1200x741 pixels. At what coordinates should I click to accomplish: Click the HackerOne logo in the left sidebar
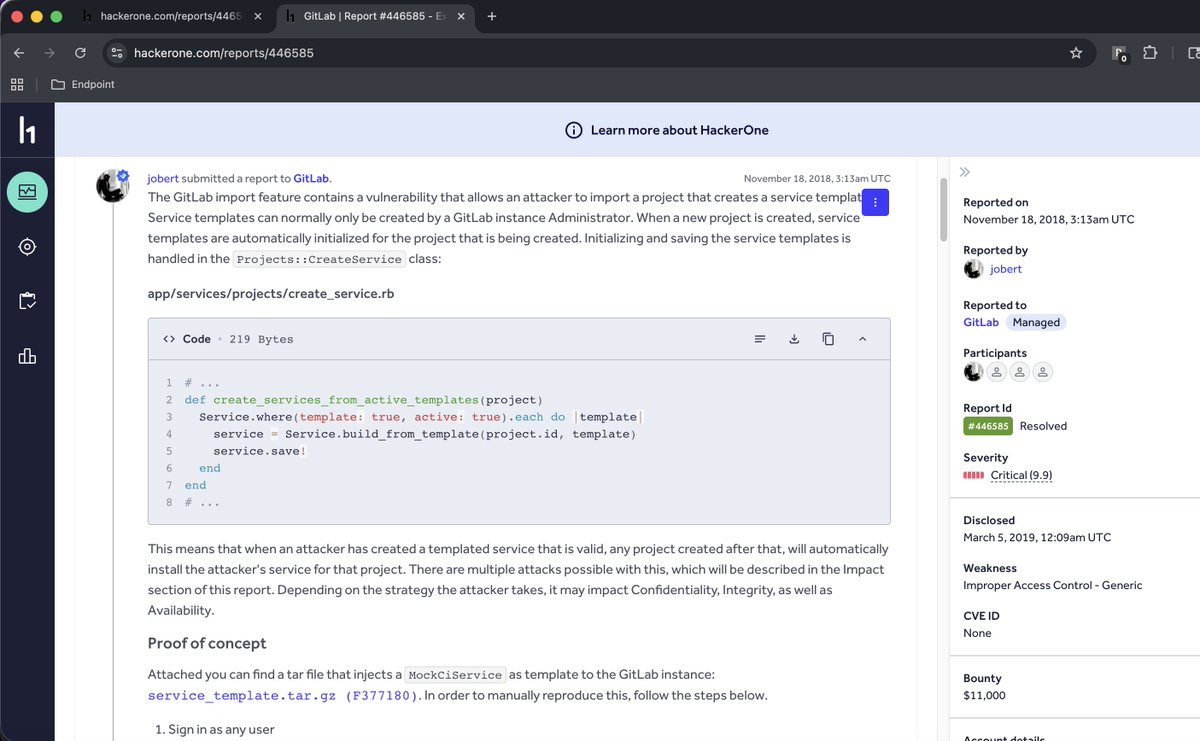[27, 131]
